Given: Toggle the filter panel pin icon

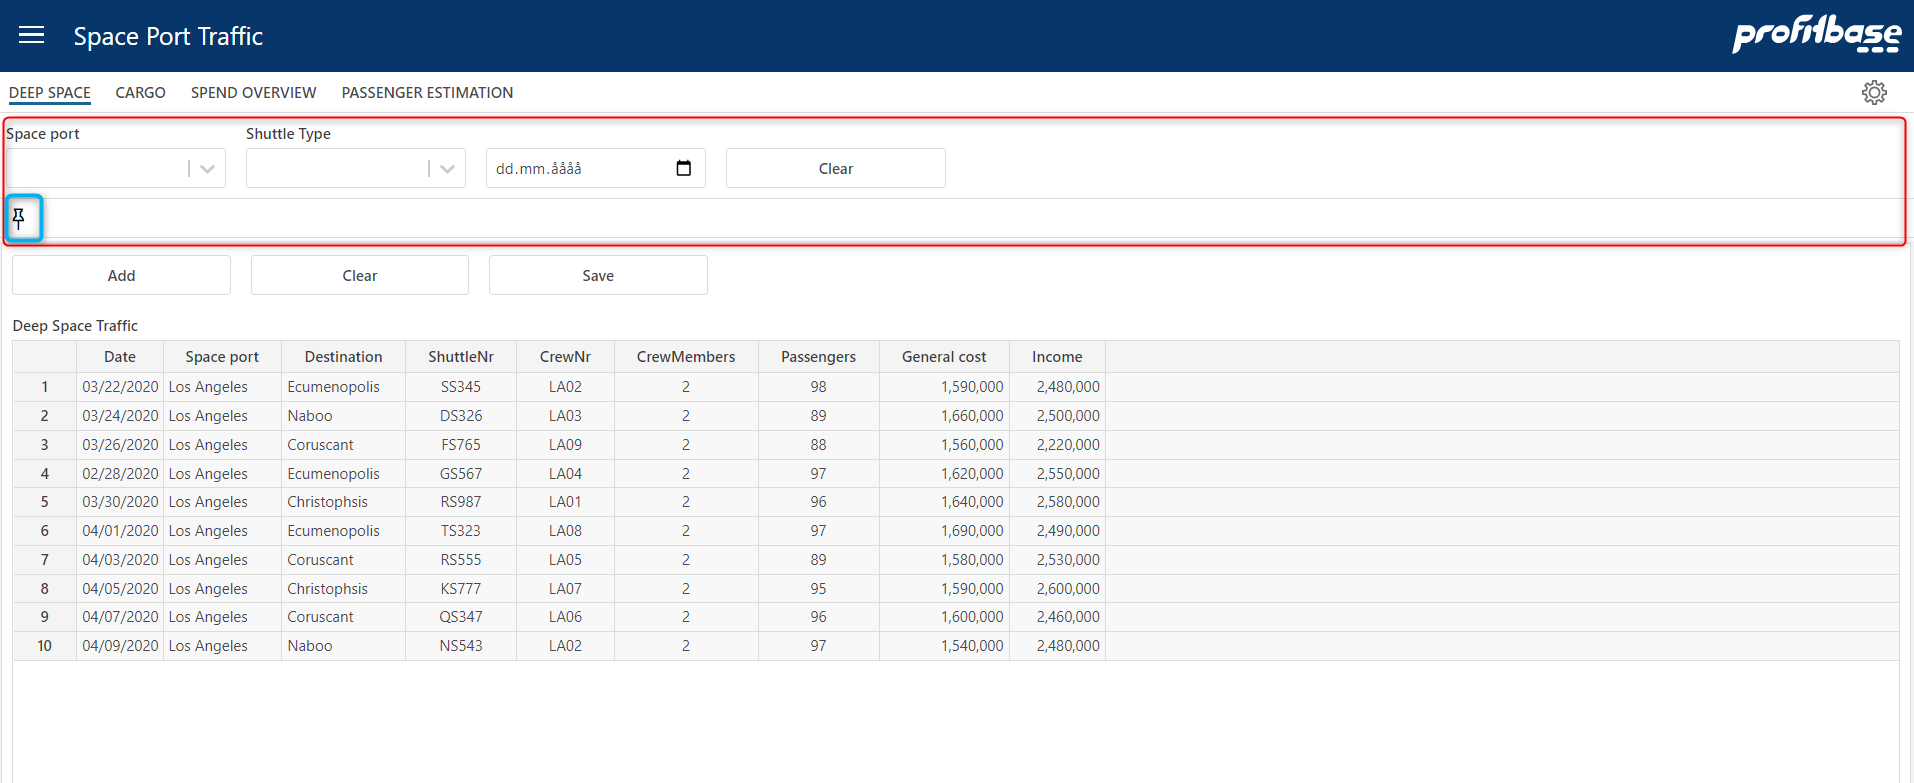Looking at the screenshot, I should pyautogui.click(x=19, y=218).
